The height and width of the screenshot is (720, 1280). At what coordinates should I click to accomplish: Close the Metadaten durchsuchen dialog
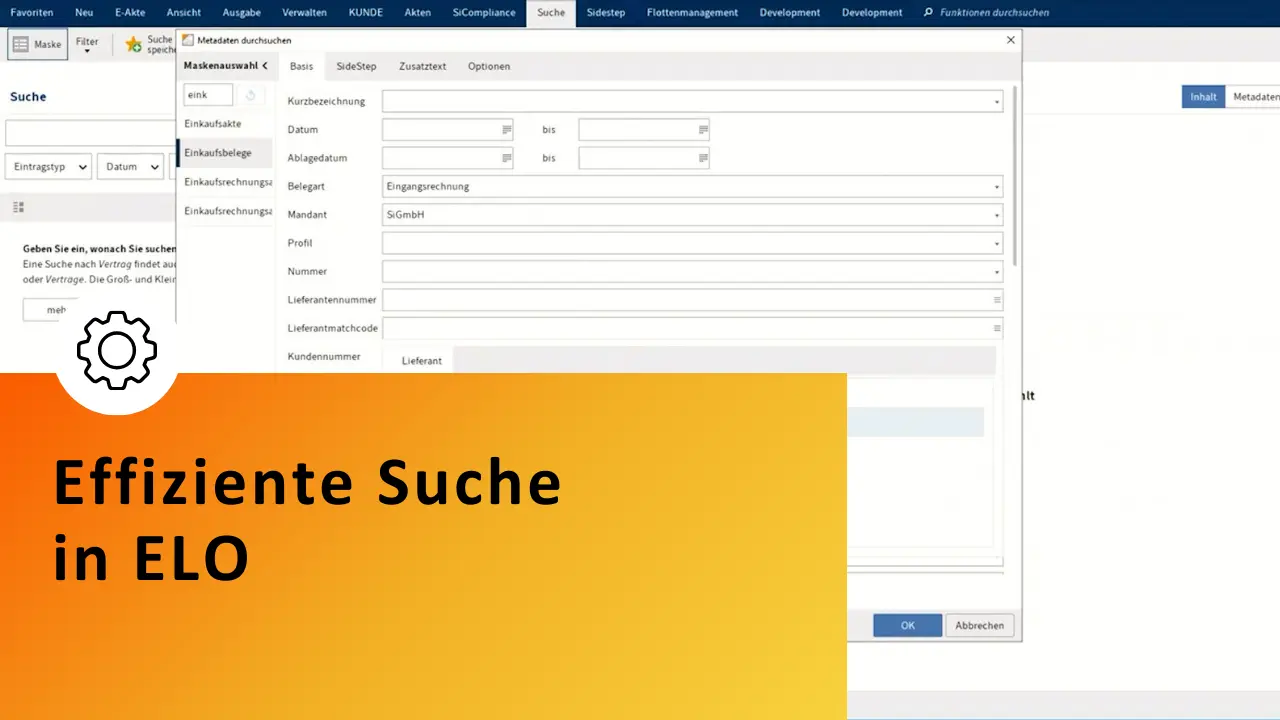pyautogui.click(x=1011, y=40)
